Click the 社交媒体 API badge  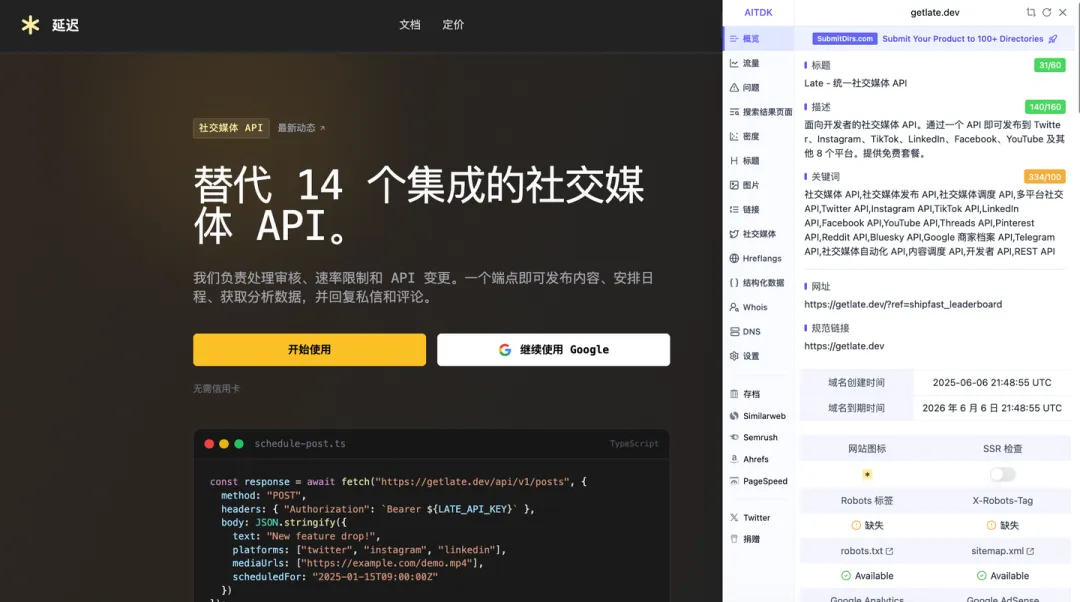click(231, 128)
